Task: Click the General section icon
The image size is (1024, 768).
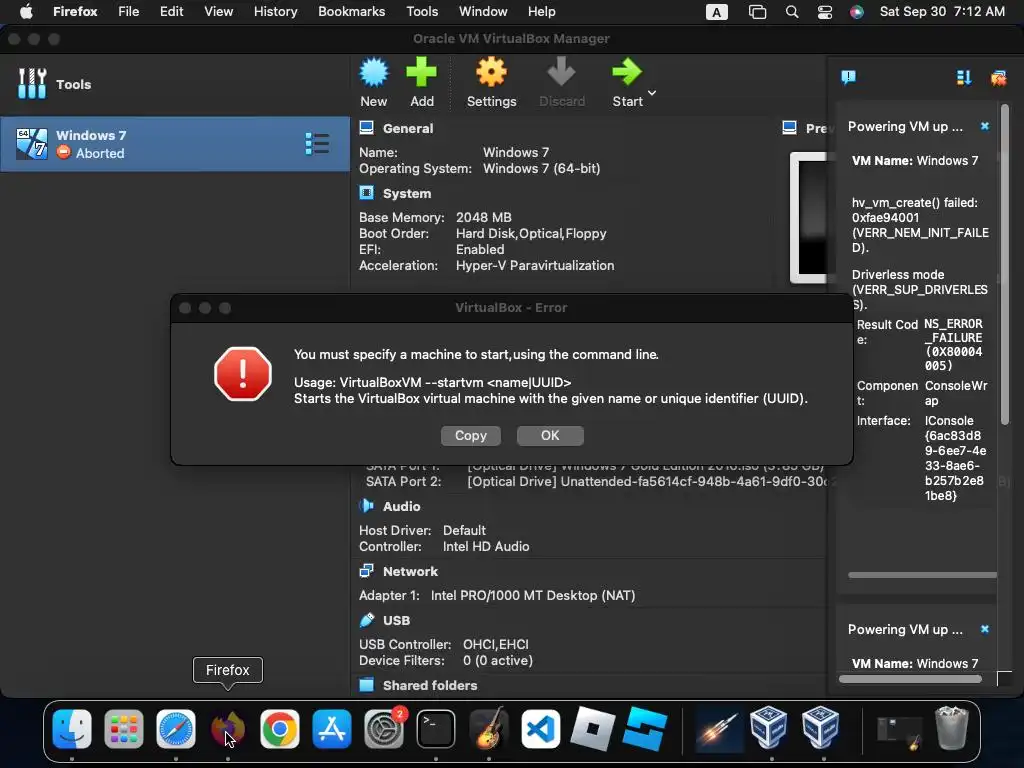Action: click(367, 128)
